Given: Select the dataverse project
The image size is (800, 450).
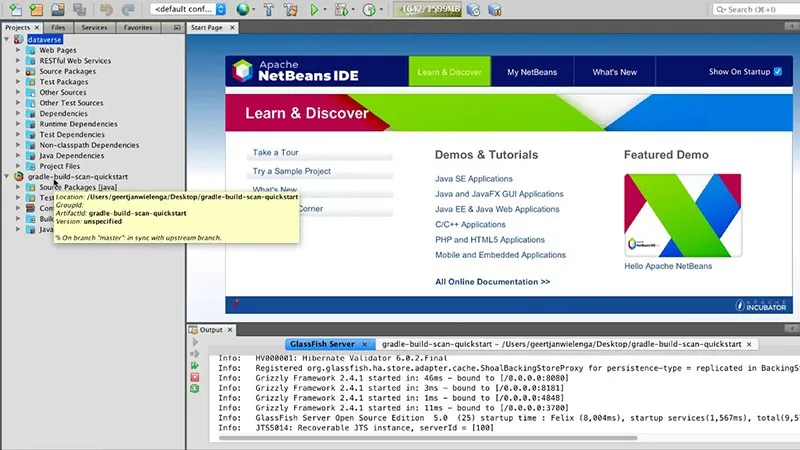Looking at the screenshot, I should coord(45,39).
